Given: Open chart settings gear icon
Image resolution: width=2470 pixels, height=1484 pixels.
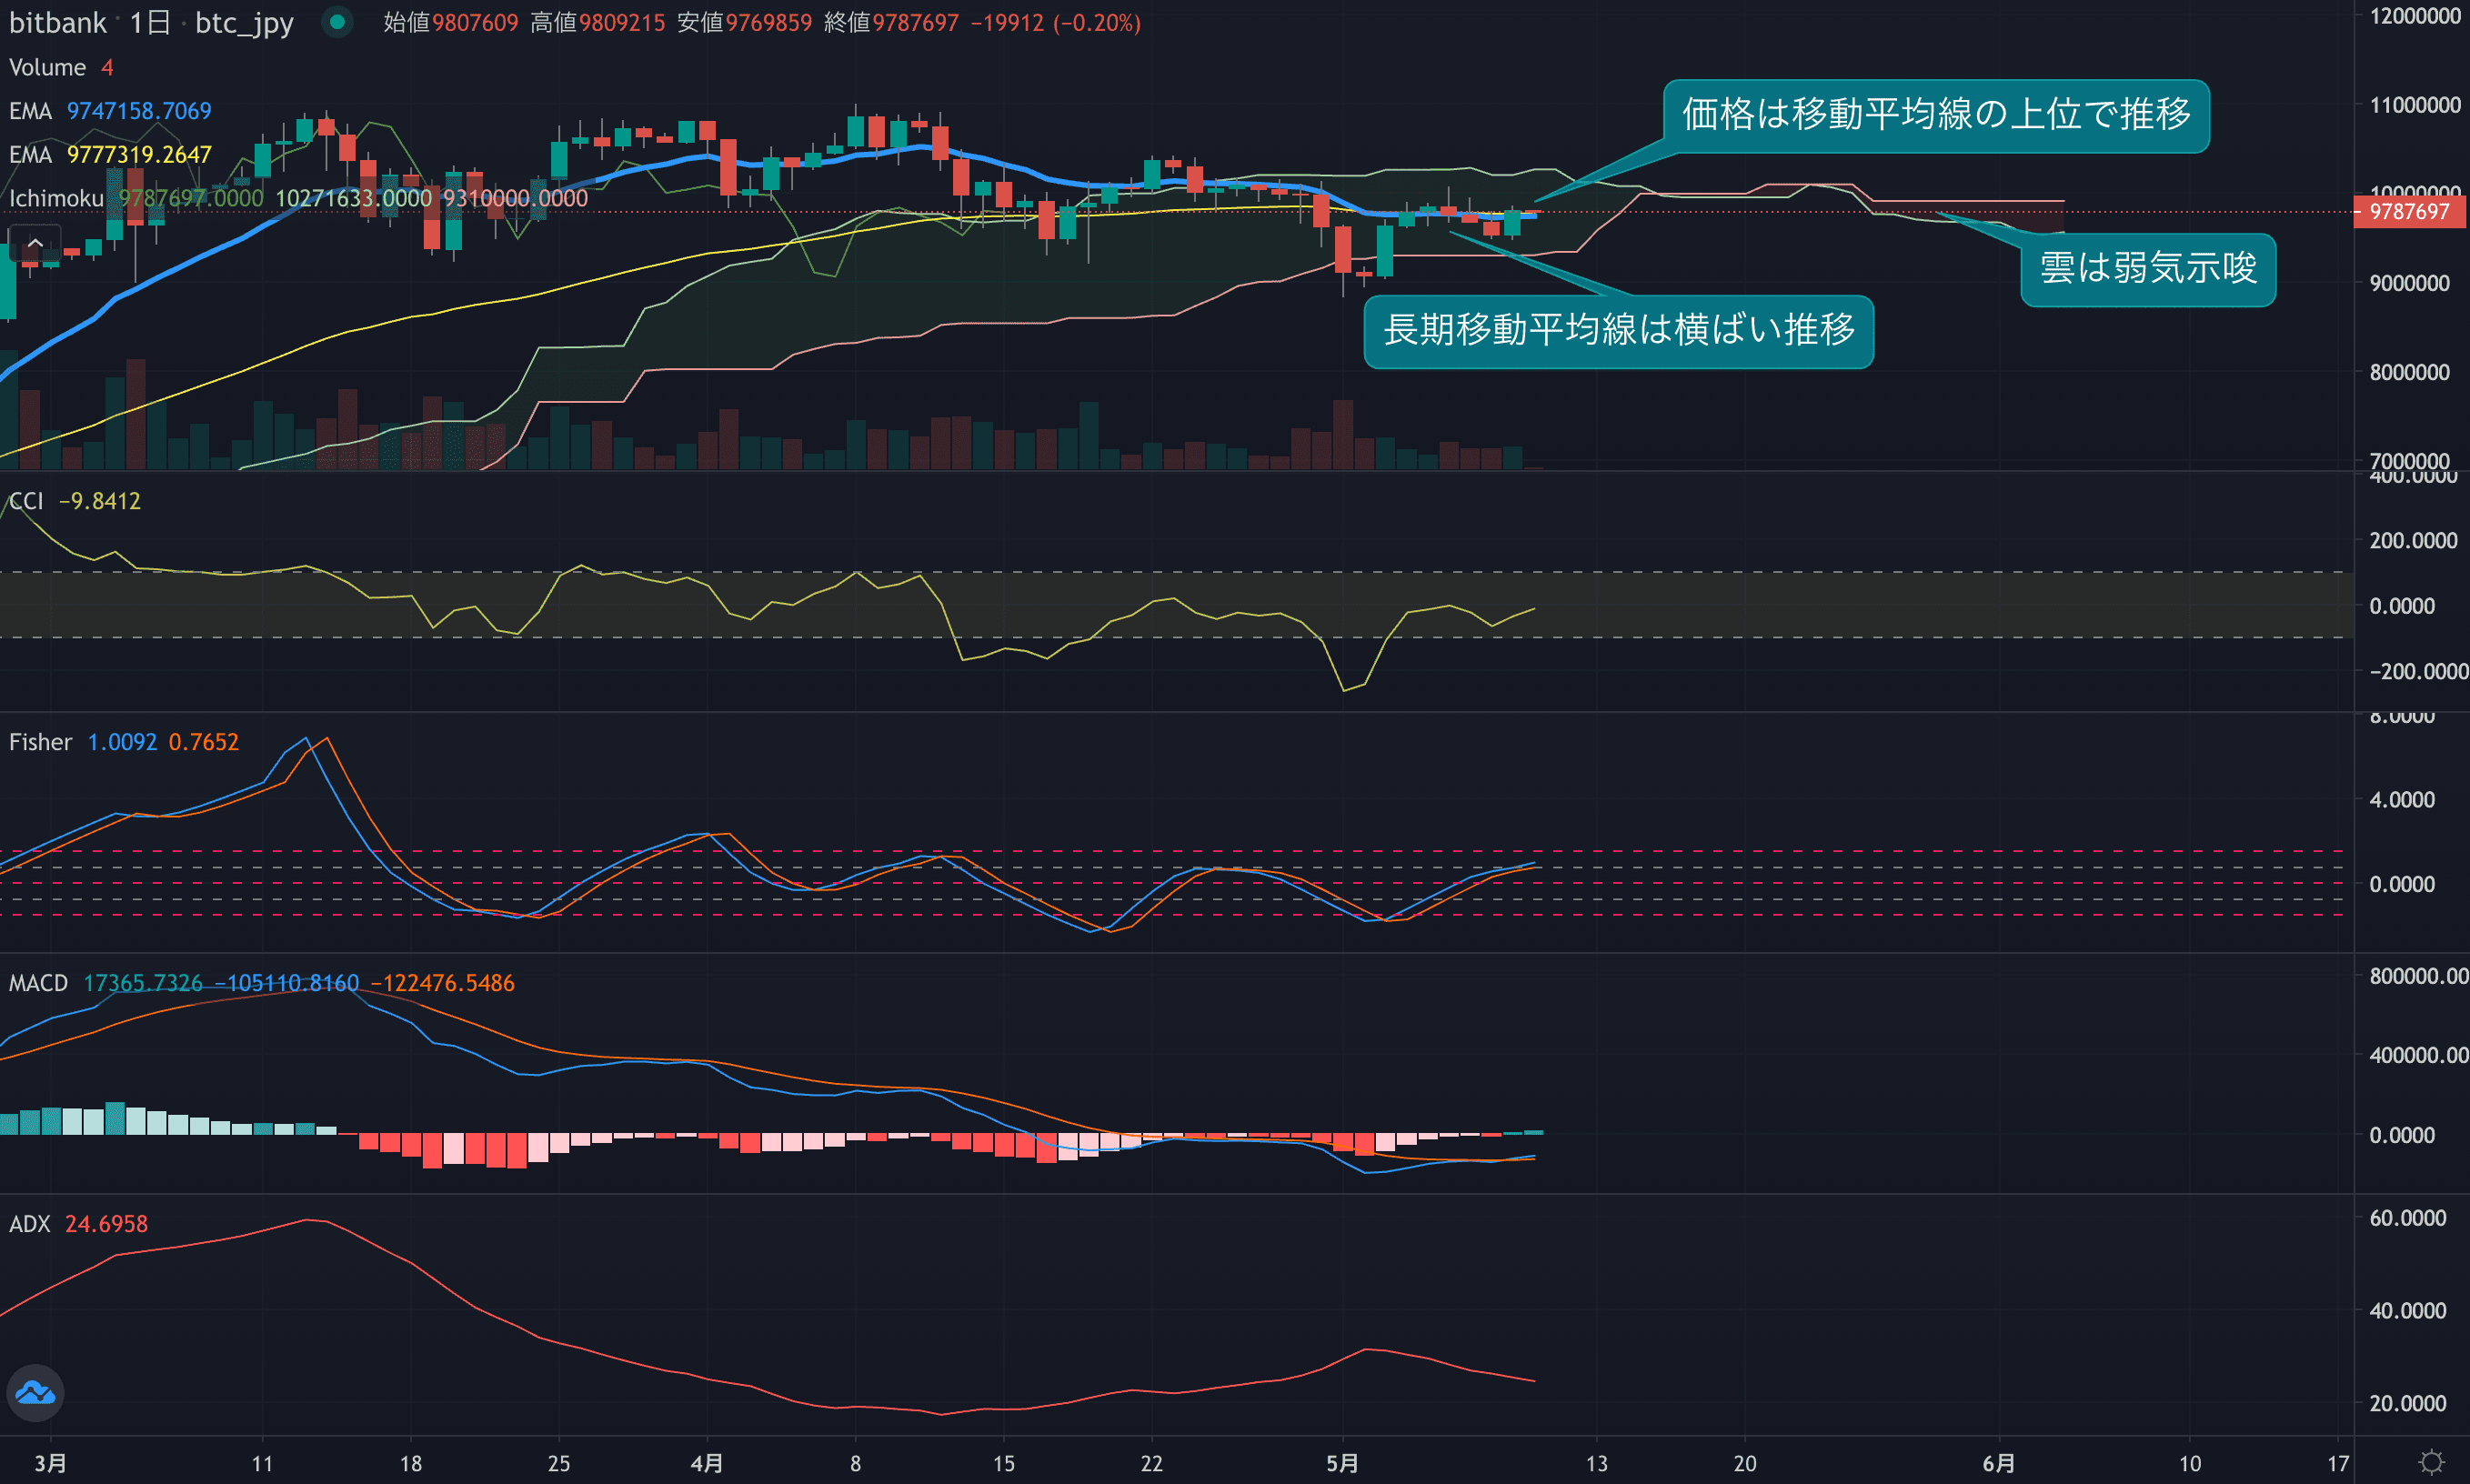Looking at the screenshot, I should point(2431,1462).
